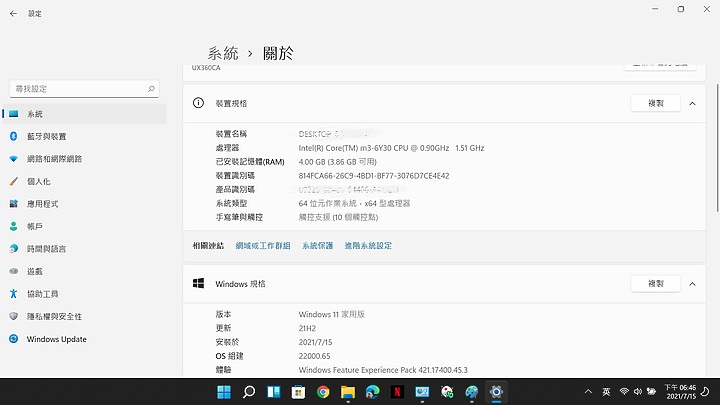The height and width of the screenshot is (405, 720).
Task: Open the Start menu on the taskbar
Action: [x=224, y=392]
